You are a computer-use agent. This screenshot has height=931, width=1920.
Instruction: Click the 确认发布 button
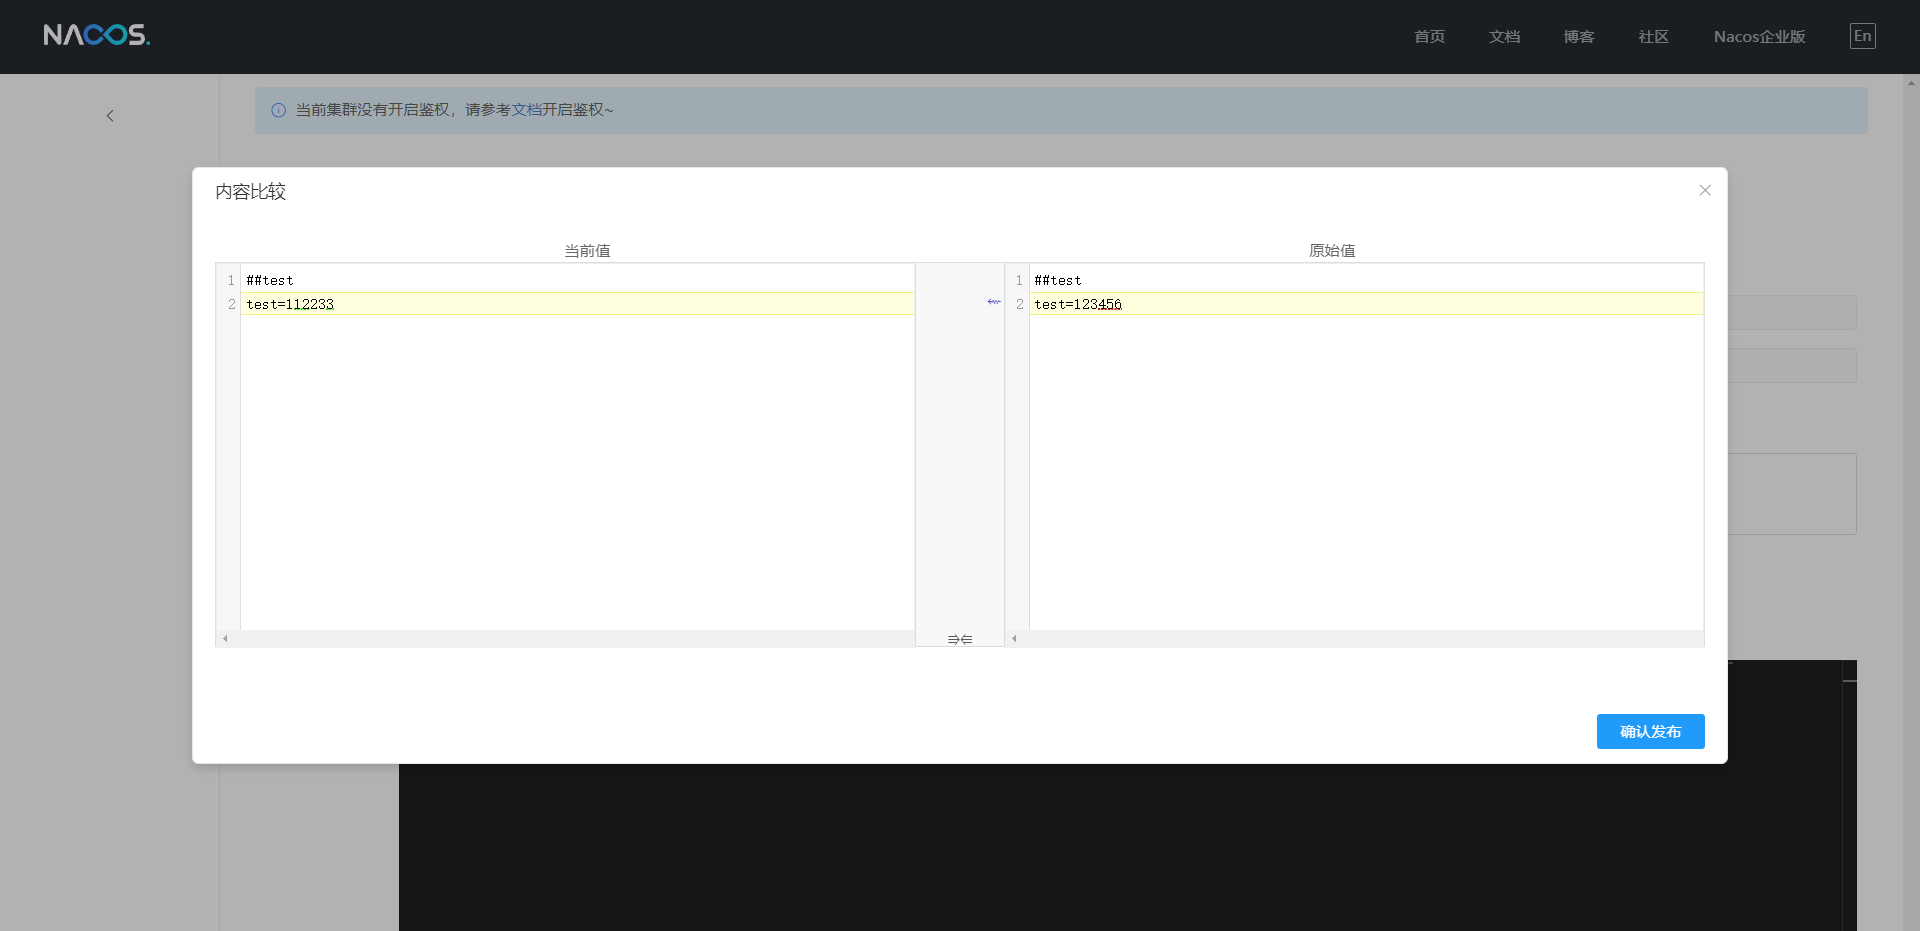click(x=1650, y=731)
